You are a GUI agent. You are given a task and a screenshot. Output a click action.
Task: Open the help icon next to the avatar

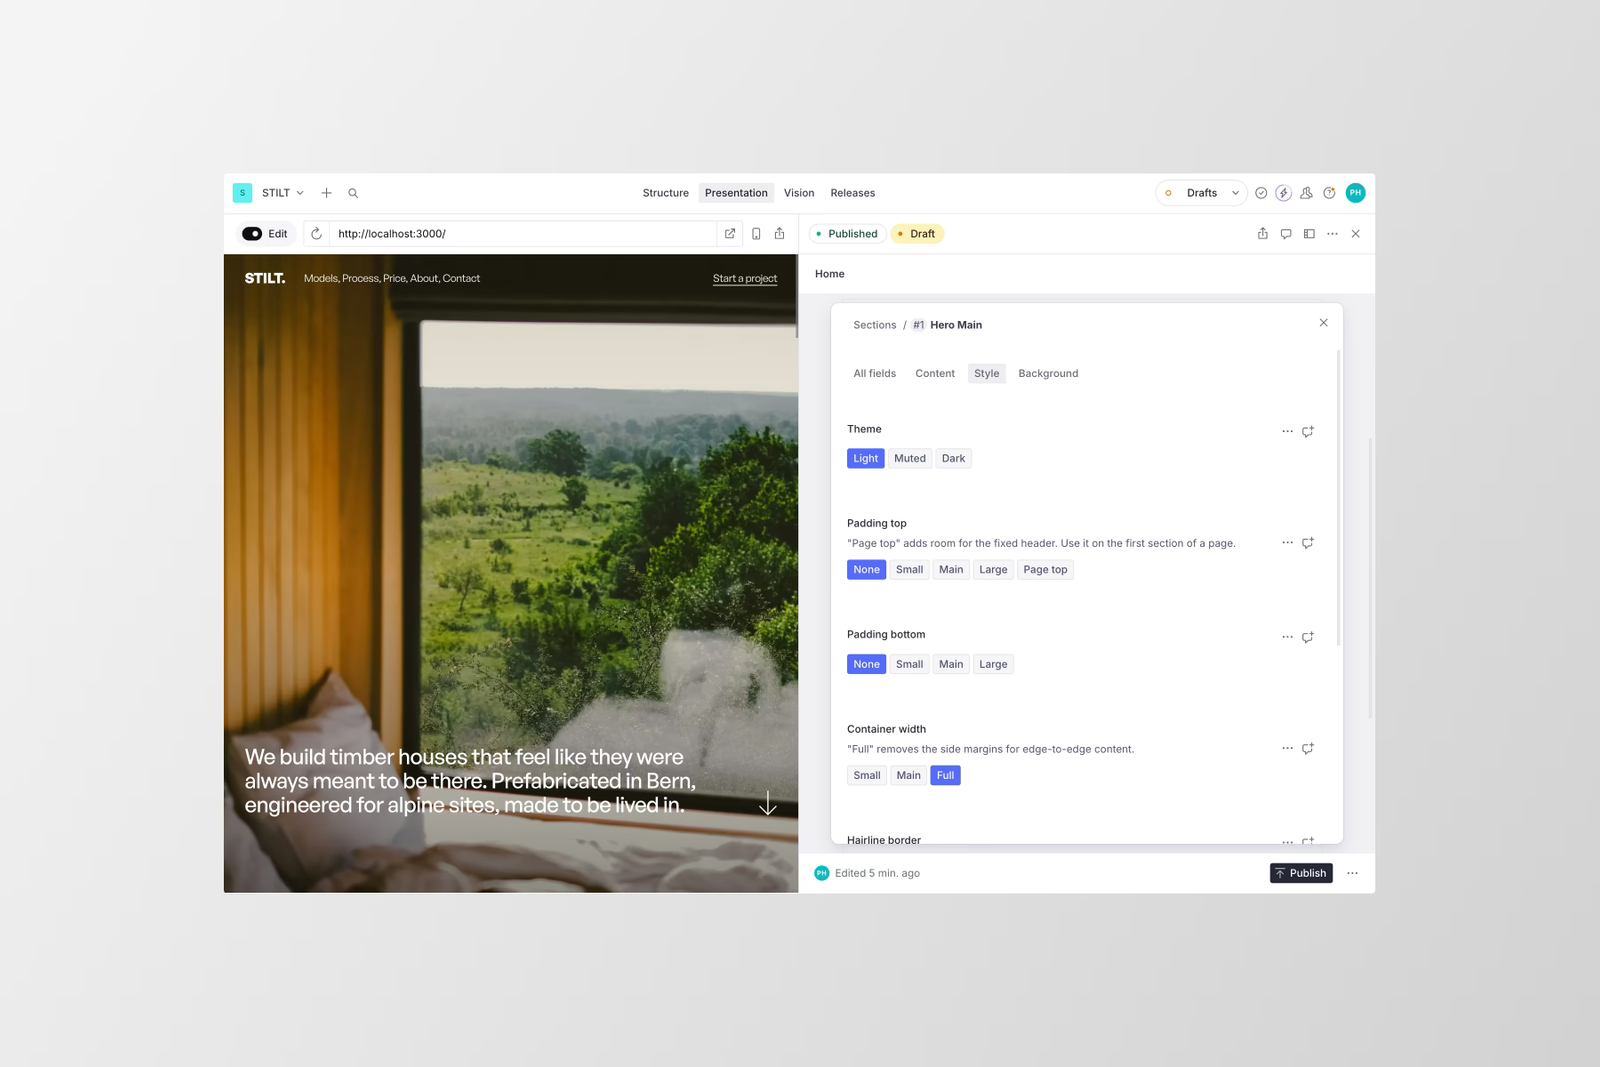(x=1329, y=193)
